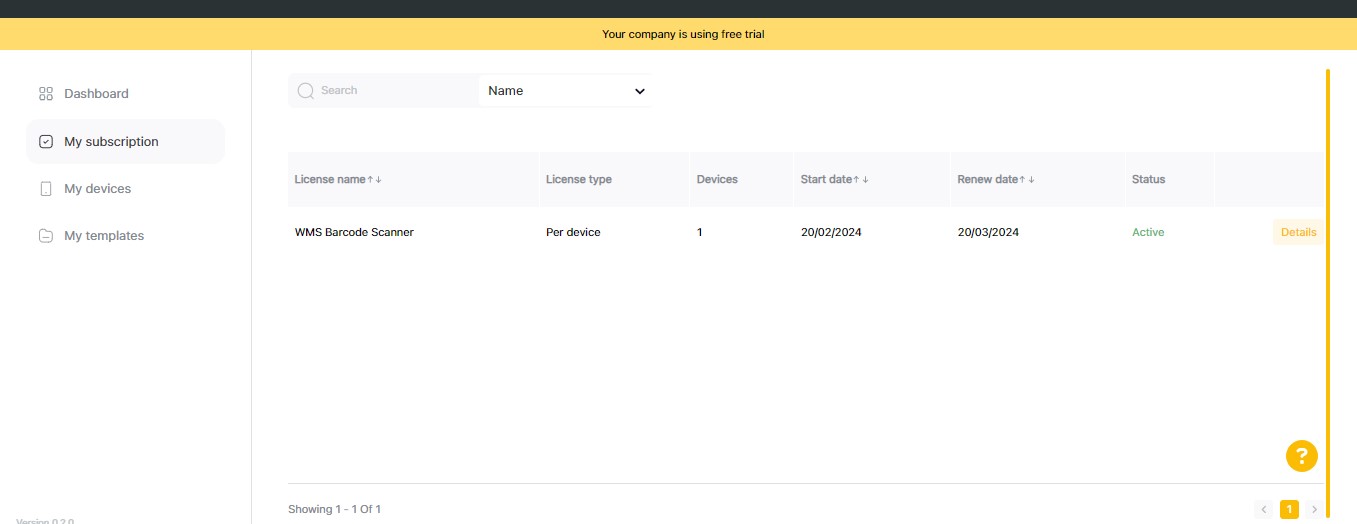Screen dimensions: 1357x524
Task: Go to next page arrow
Action: (1314, 510)
